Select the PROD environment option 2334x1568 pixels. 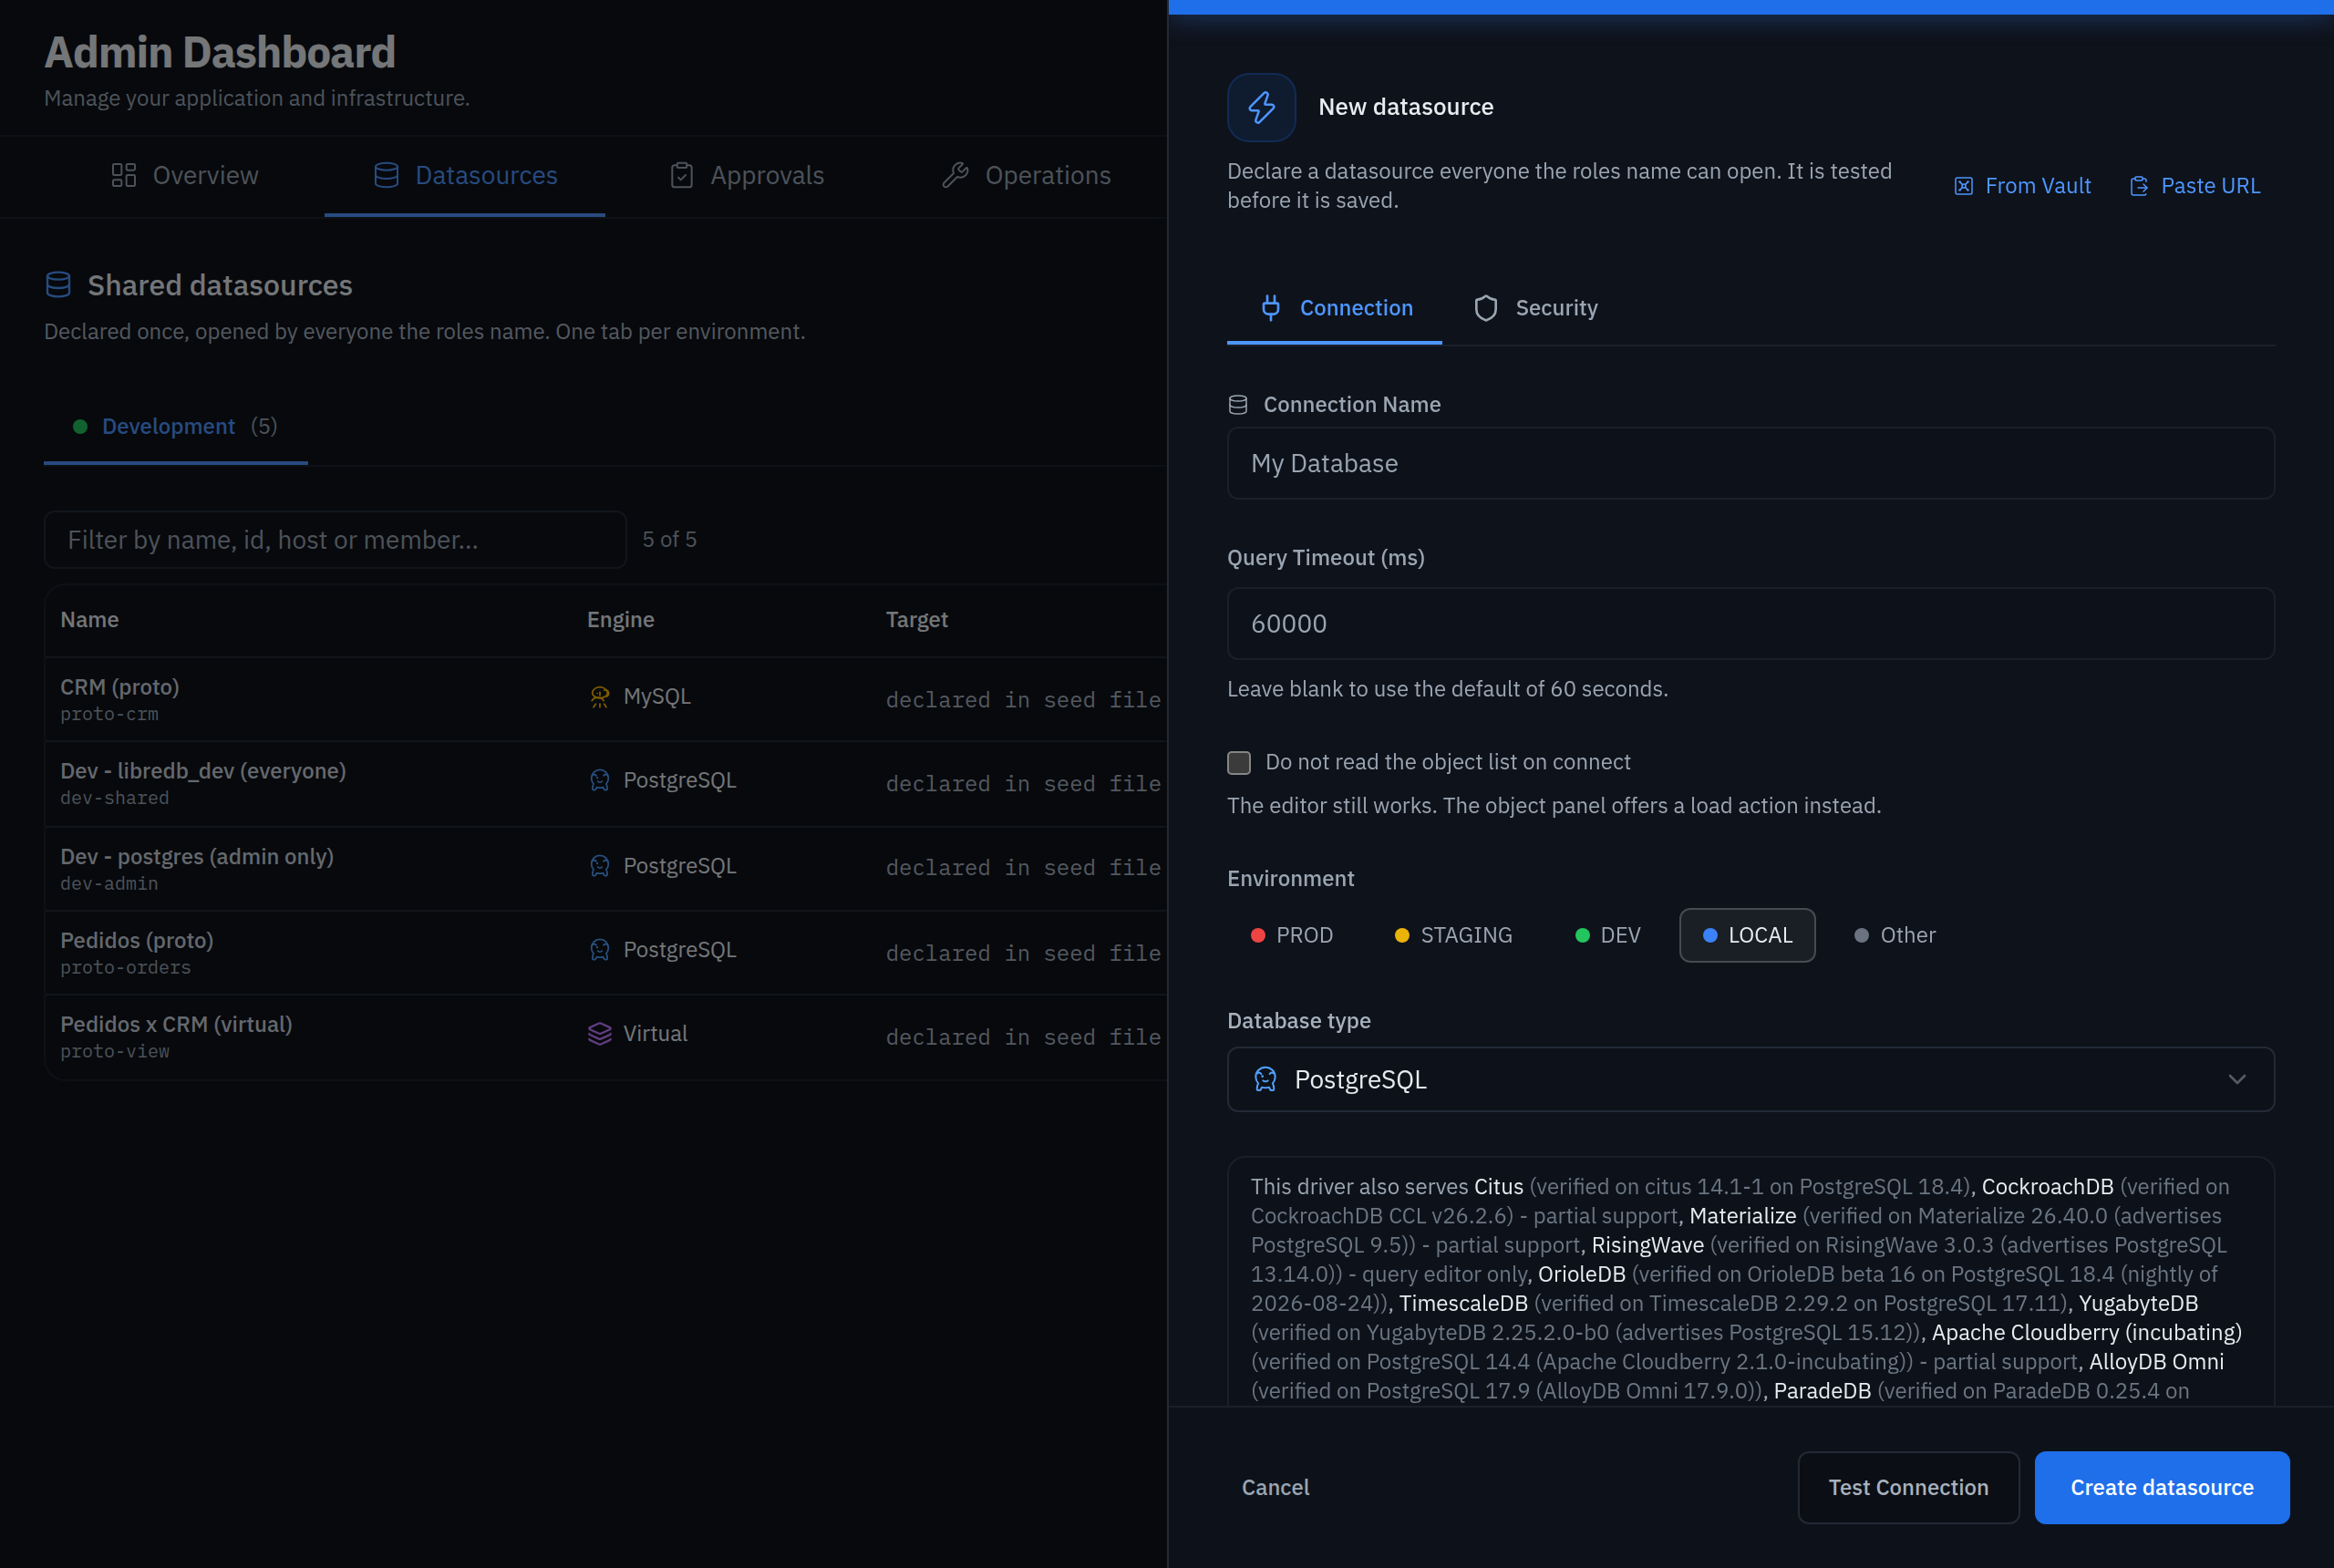[x=1292, y=936]
